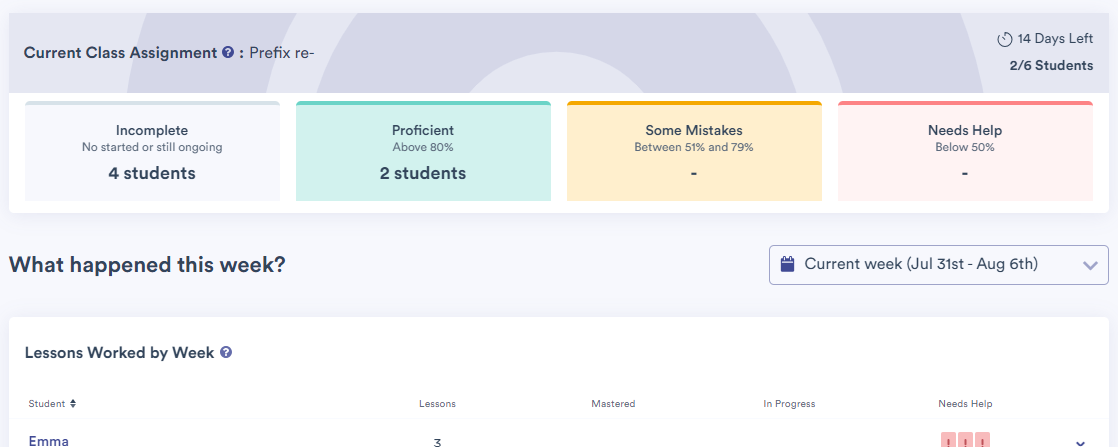Click the first red alert icon in Emma's row
Viewport: 1118px width, 447px height.
click(948, 440)
